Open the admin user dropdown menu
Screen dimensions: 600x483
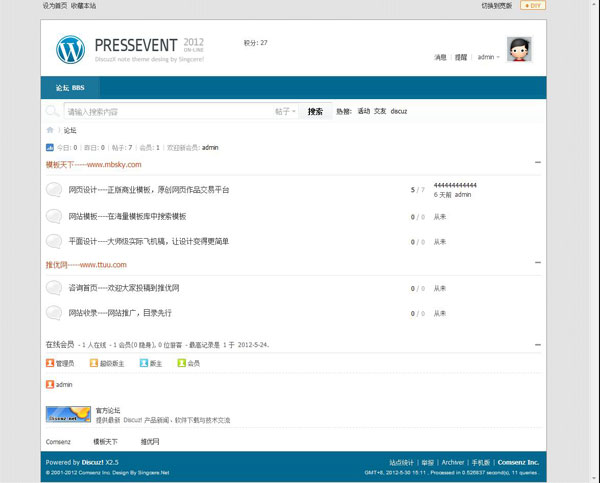pos(489,58)
